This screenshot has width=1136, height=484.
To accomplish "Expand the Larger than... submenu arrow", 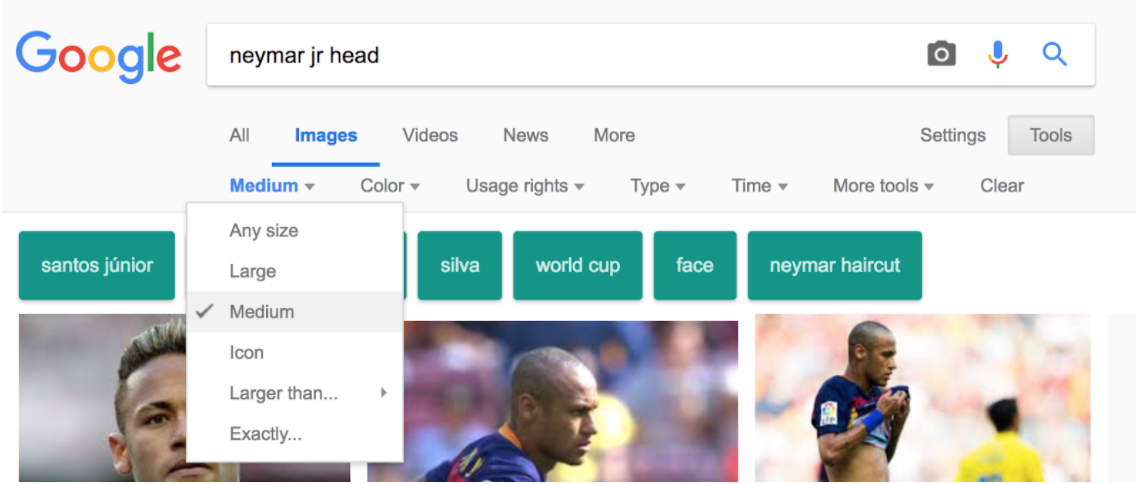I will pyautogui.click(x=384, y=393).
